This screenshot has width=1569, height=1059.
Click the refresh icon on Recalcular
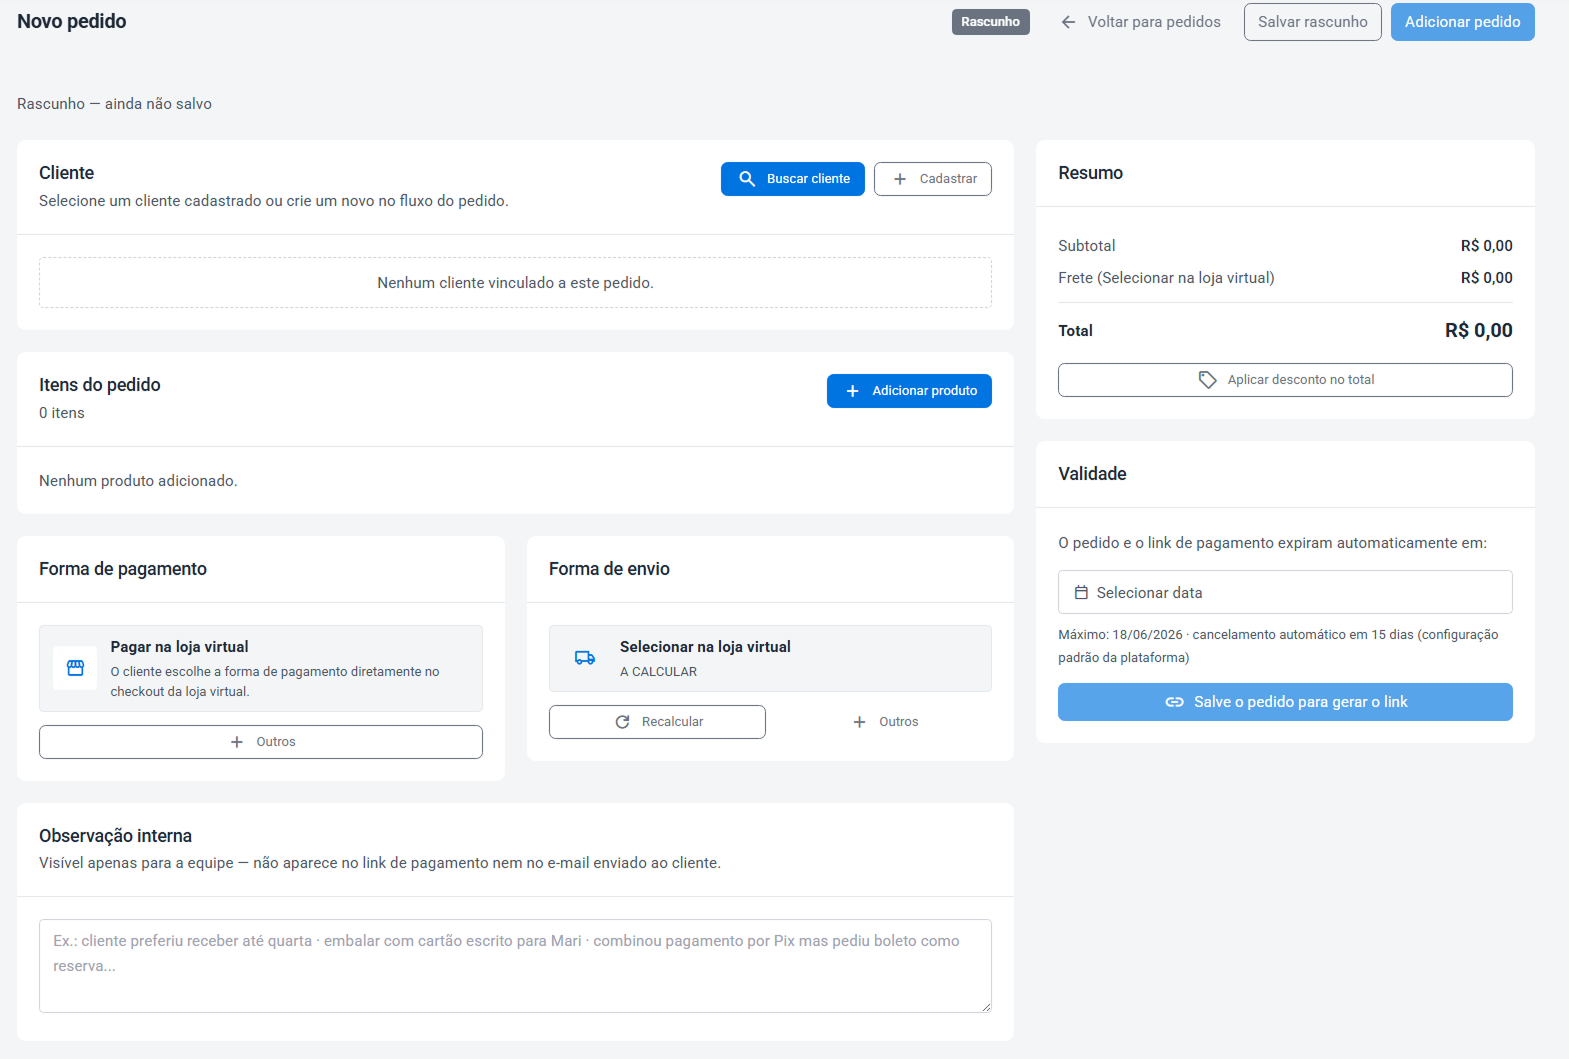pos(623,722)
